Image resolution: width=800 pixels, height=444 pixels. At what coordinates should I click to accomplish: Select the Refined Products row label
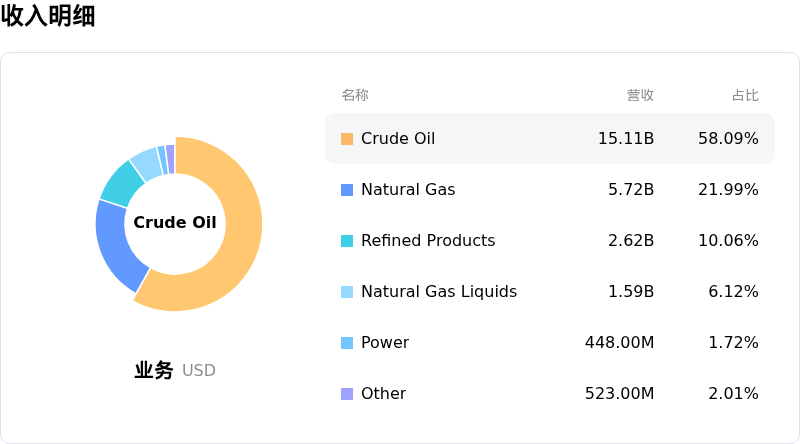pos(428,241)
